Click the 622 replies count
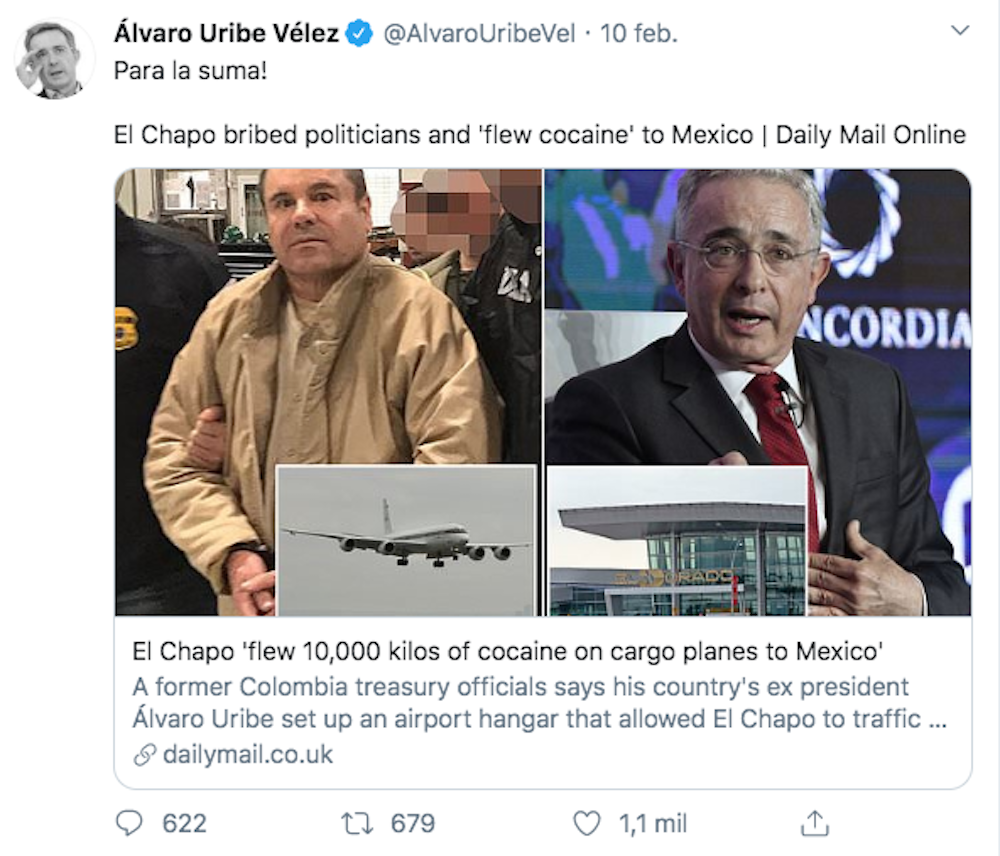The width and height of the screenshot is (1000, 856). (x=184, y=823)
